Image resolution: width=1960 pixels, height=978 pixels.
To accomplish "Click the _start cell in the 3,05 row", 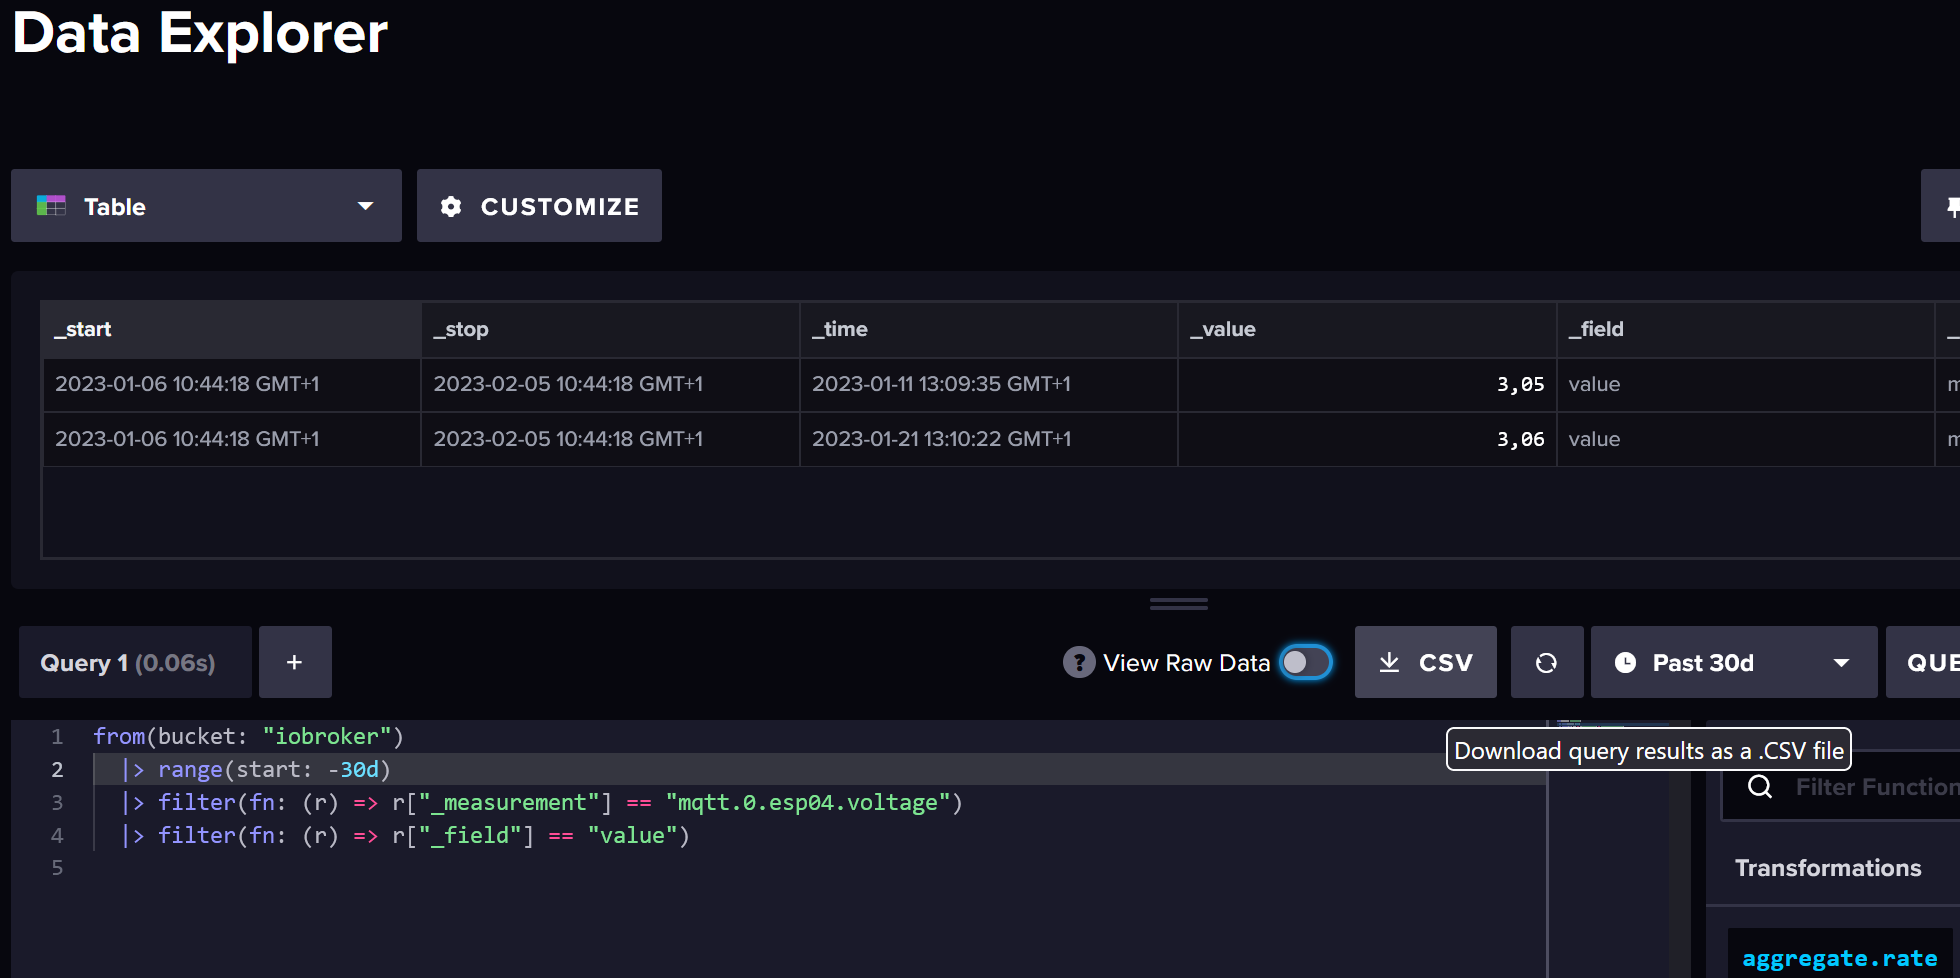I will [x=231, y=385].
